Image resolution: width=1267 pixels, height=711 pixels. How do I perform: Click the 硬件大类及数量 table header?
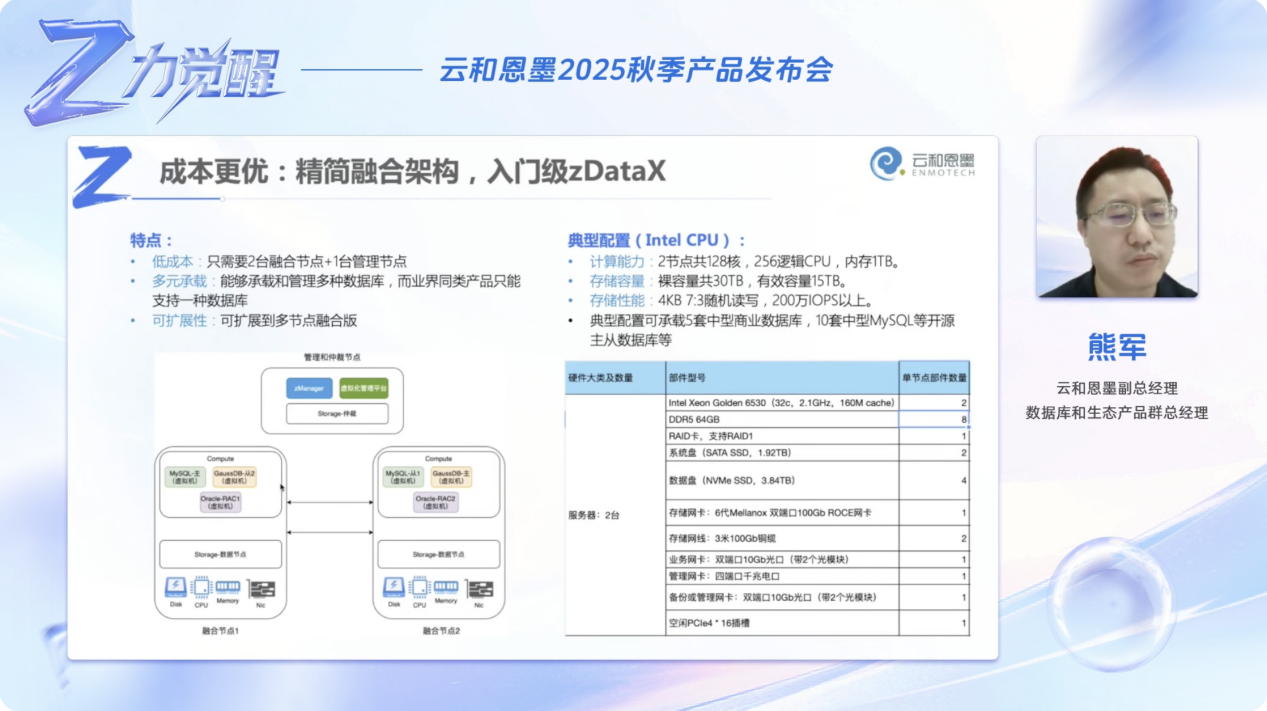(x=615, y=378)
